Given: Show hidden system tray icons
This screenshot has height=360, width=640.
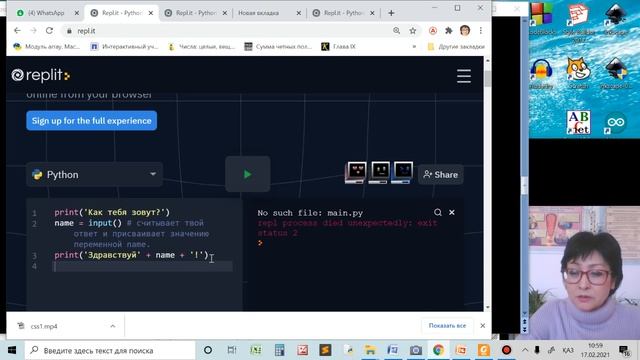Looking at the screenshot, I should click(525, 350).
